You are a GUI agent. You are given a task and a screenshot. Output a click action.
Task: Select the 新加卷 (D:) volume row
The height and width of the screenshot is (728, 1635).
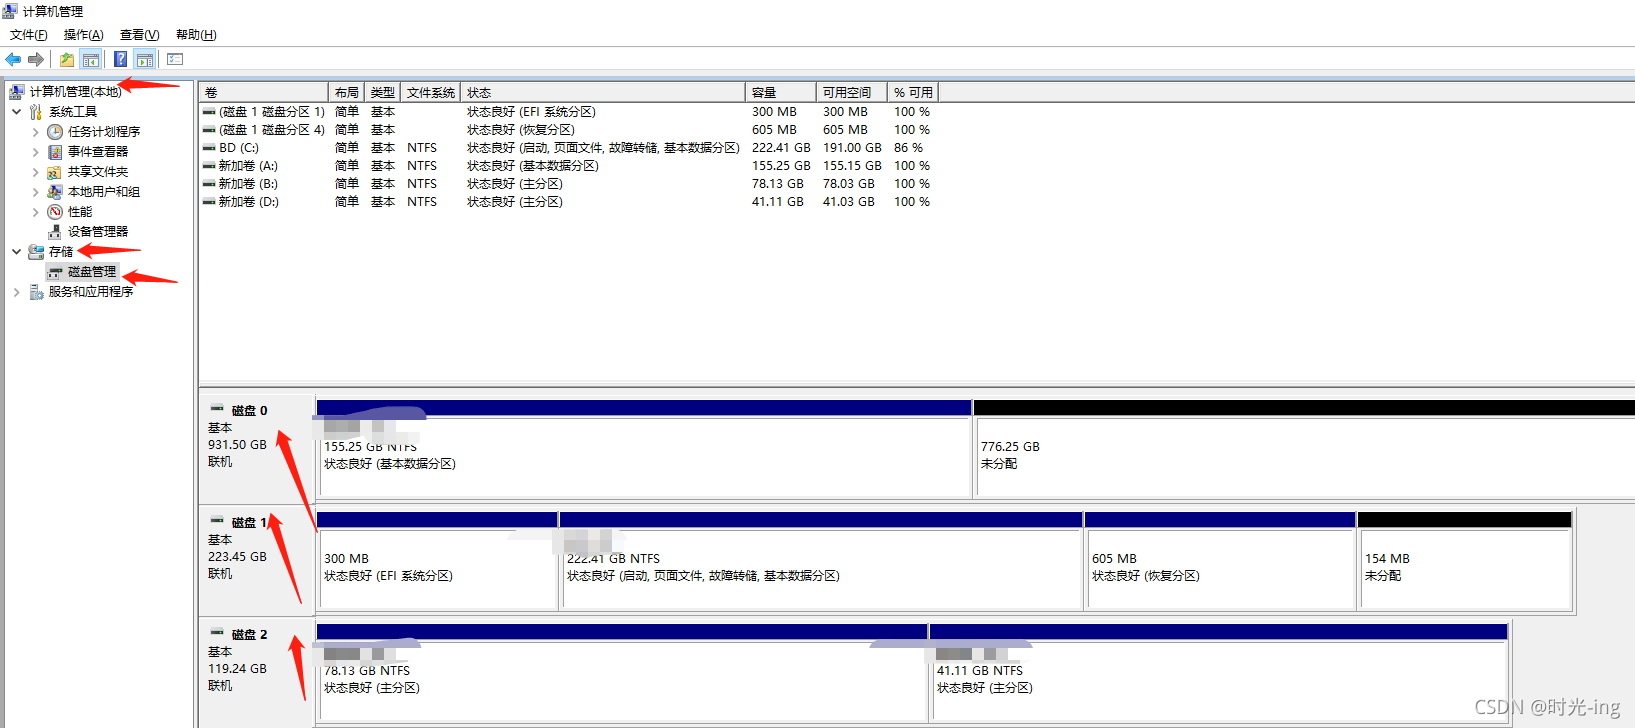click(x=568, y=202)
